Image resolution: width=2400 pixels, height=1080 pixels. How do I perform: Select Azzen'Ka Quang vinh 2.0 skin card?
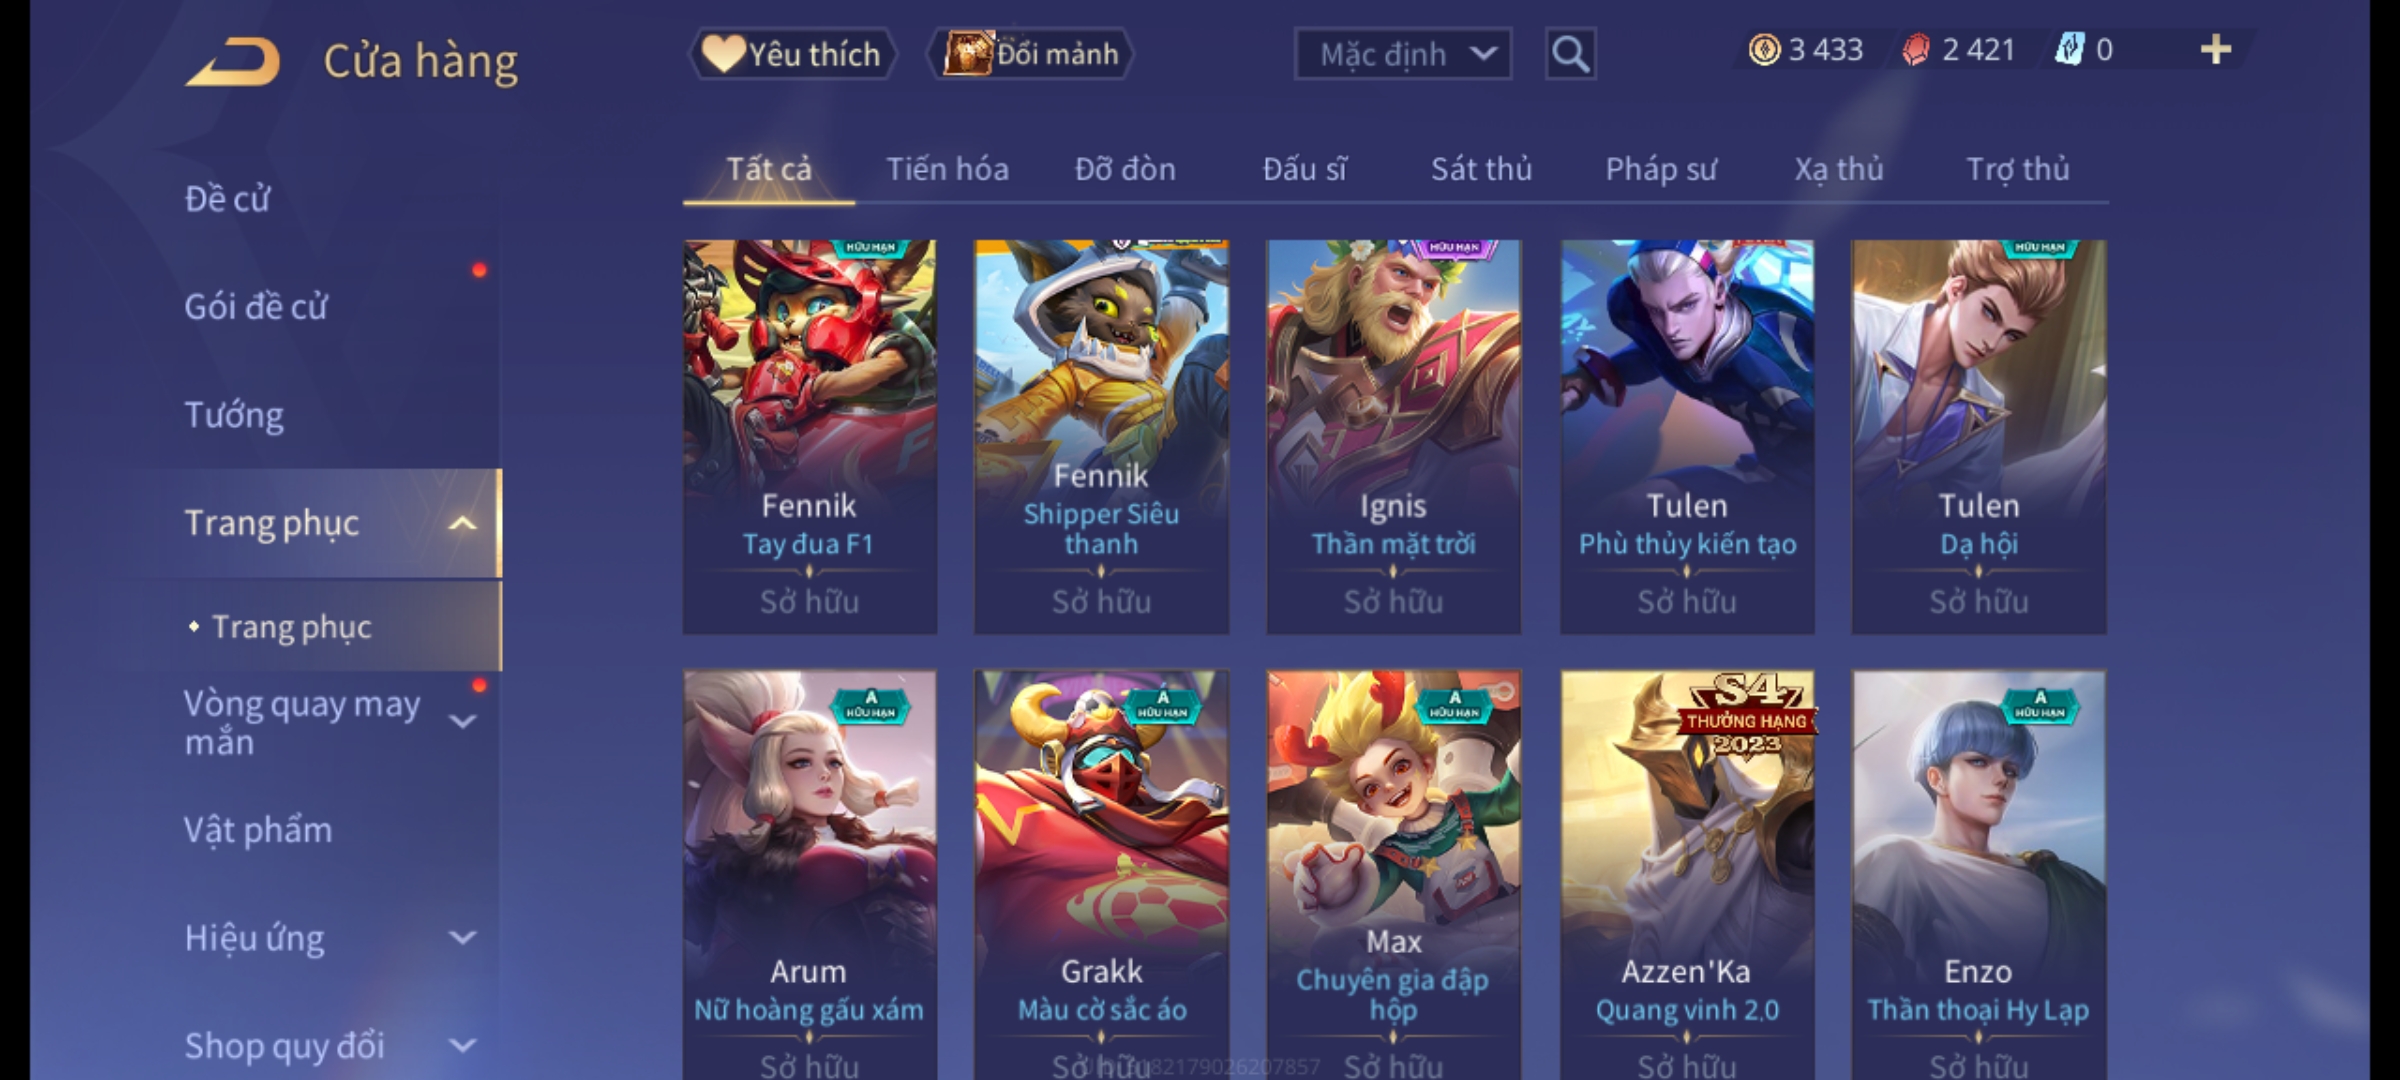coord(1687,875)
